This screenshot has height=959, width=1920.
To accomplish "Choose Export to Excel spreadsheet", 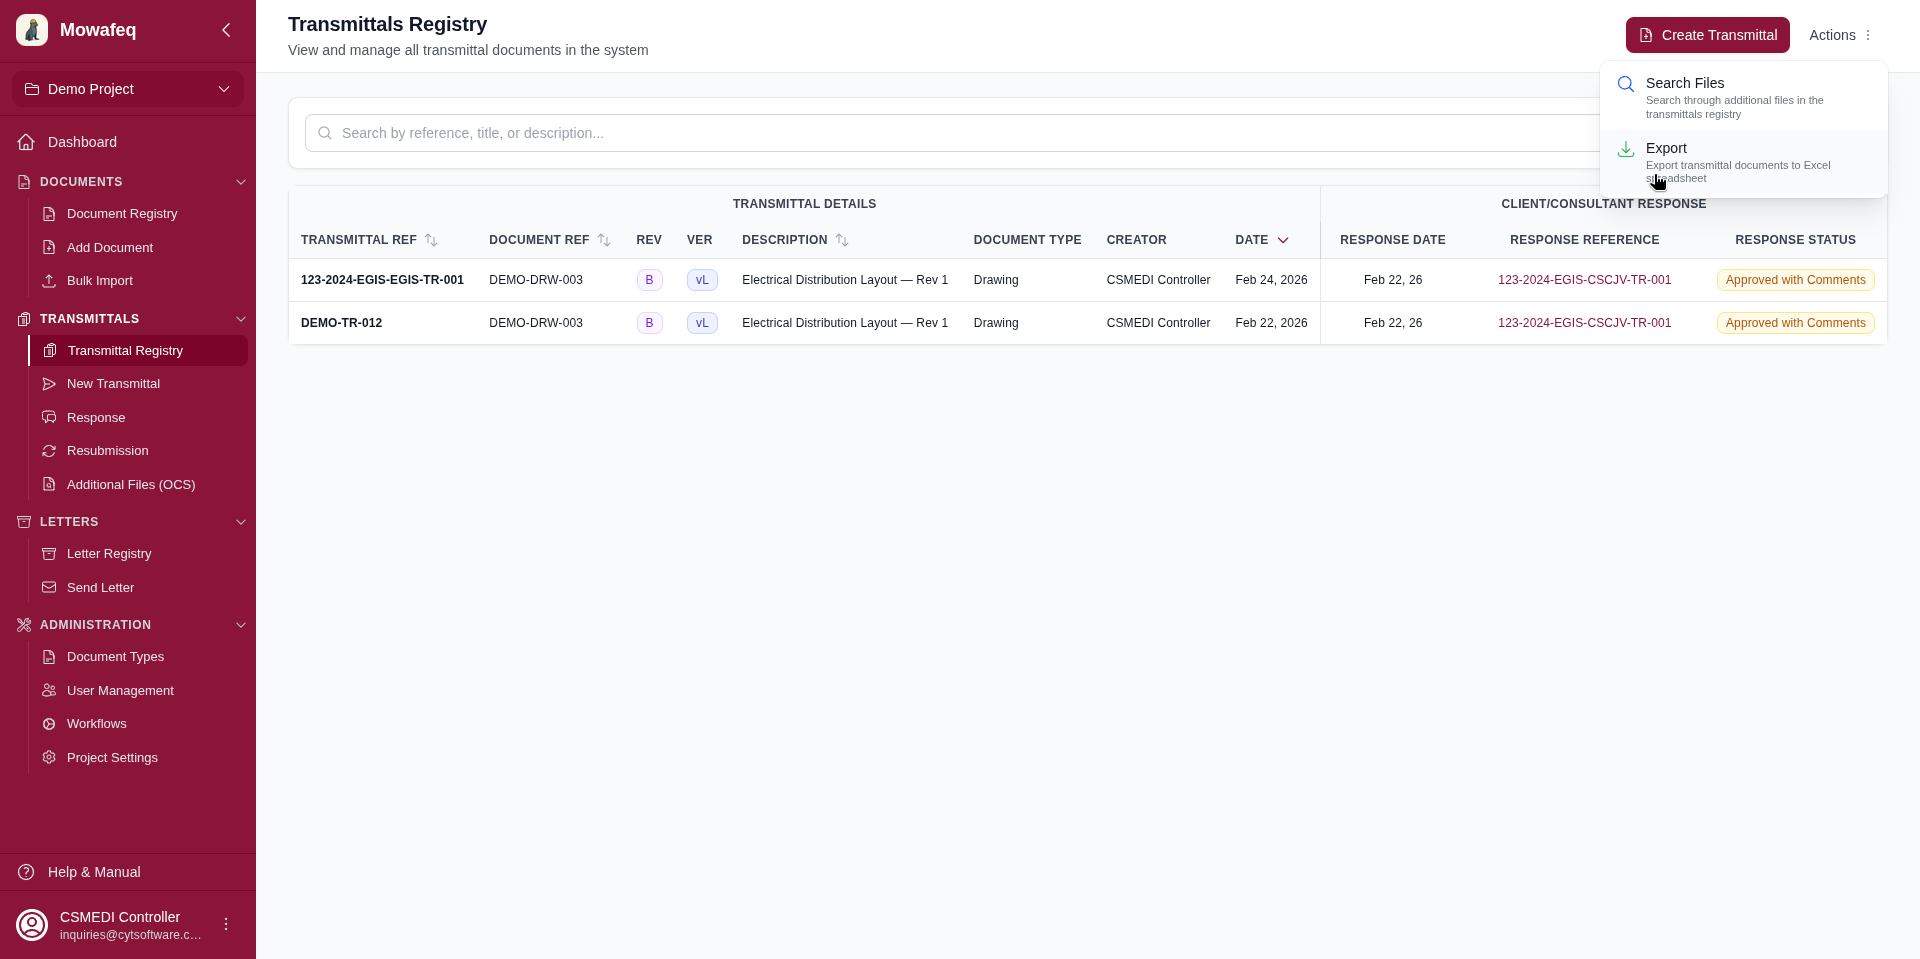I will click(1667, 148).
